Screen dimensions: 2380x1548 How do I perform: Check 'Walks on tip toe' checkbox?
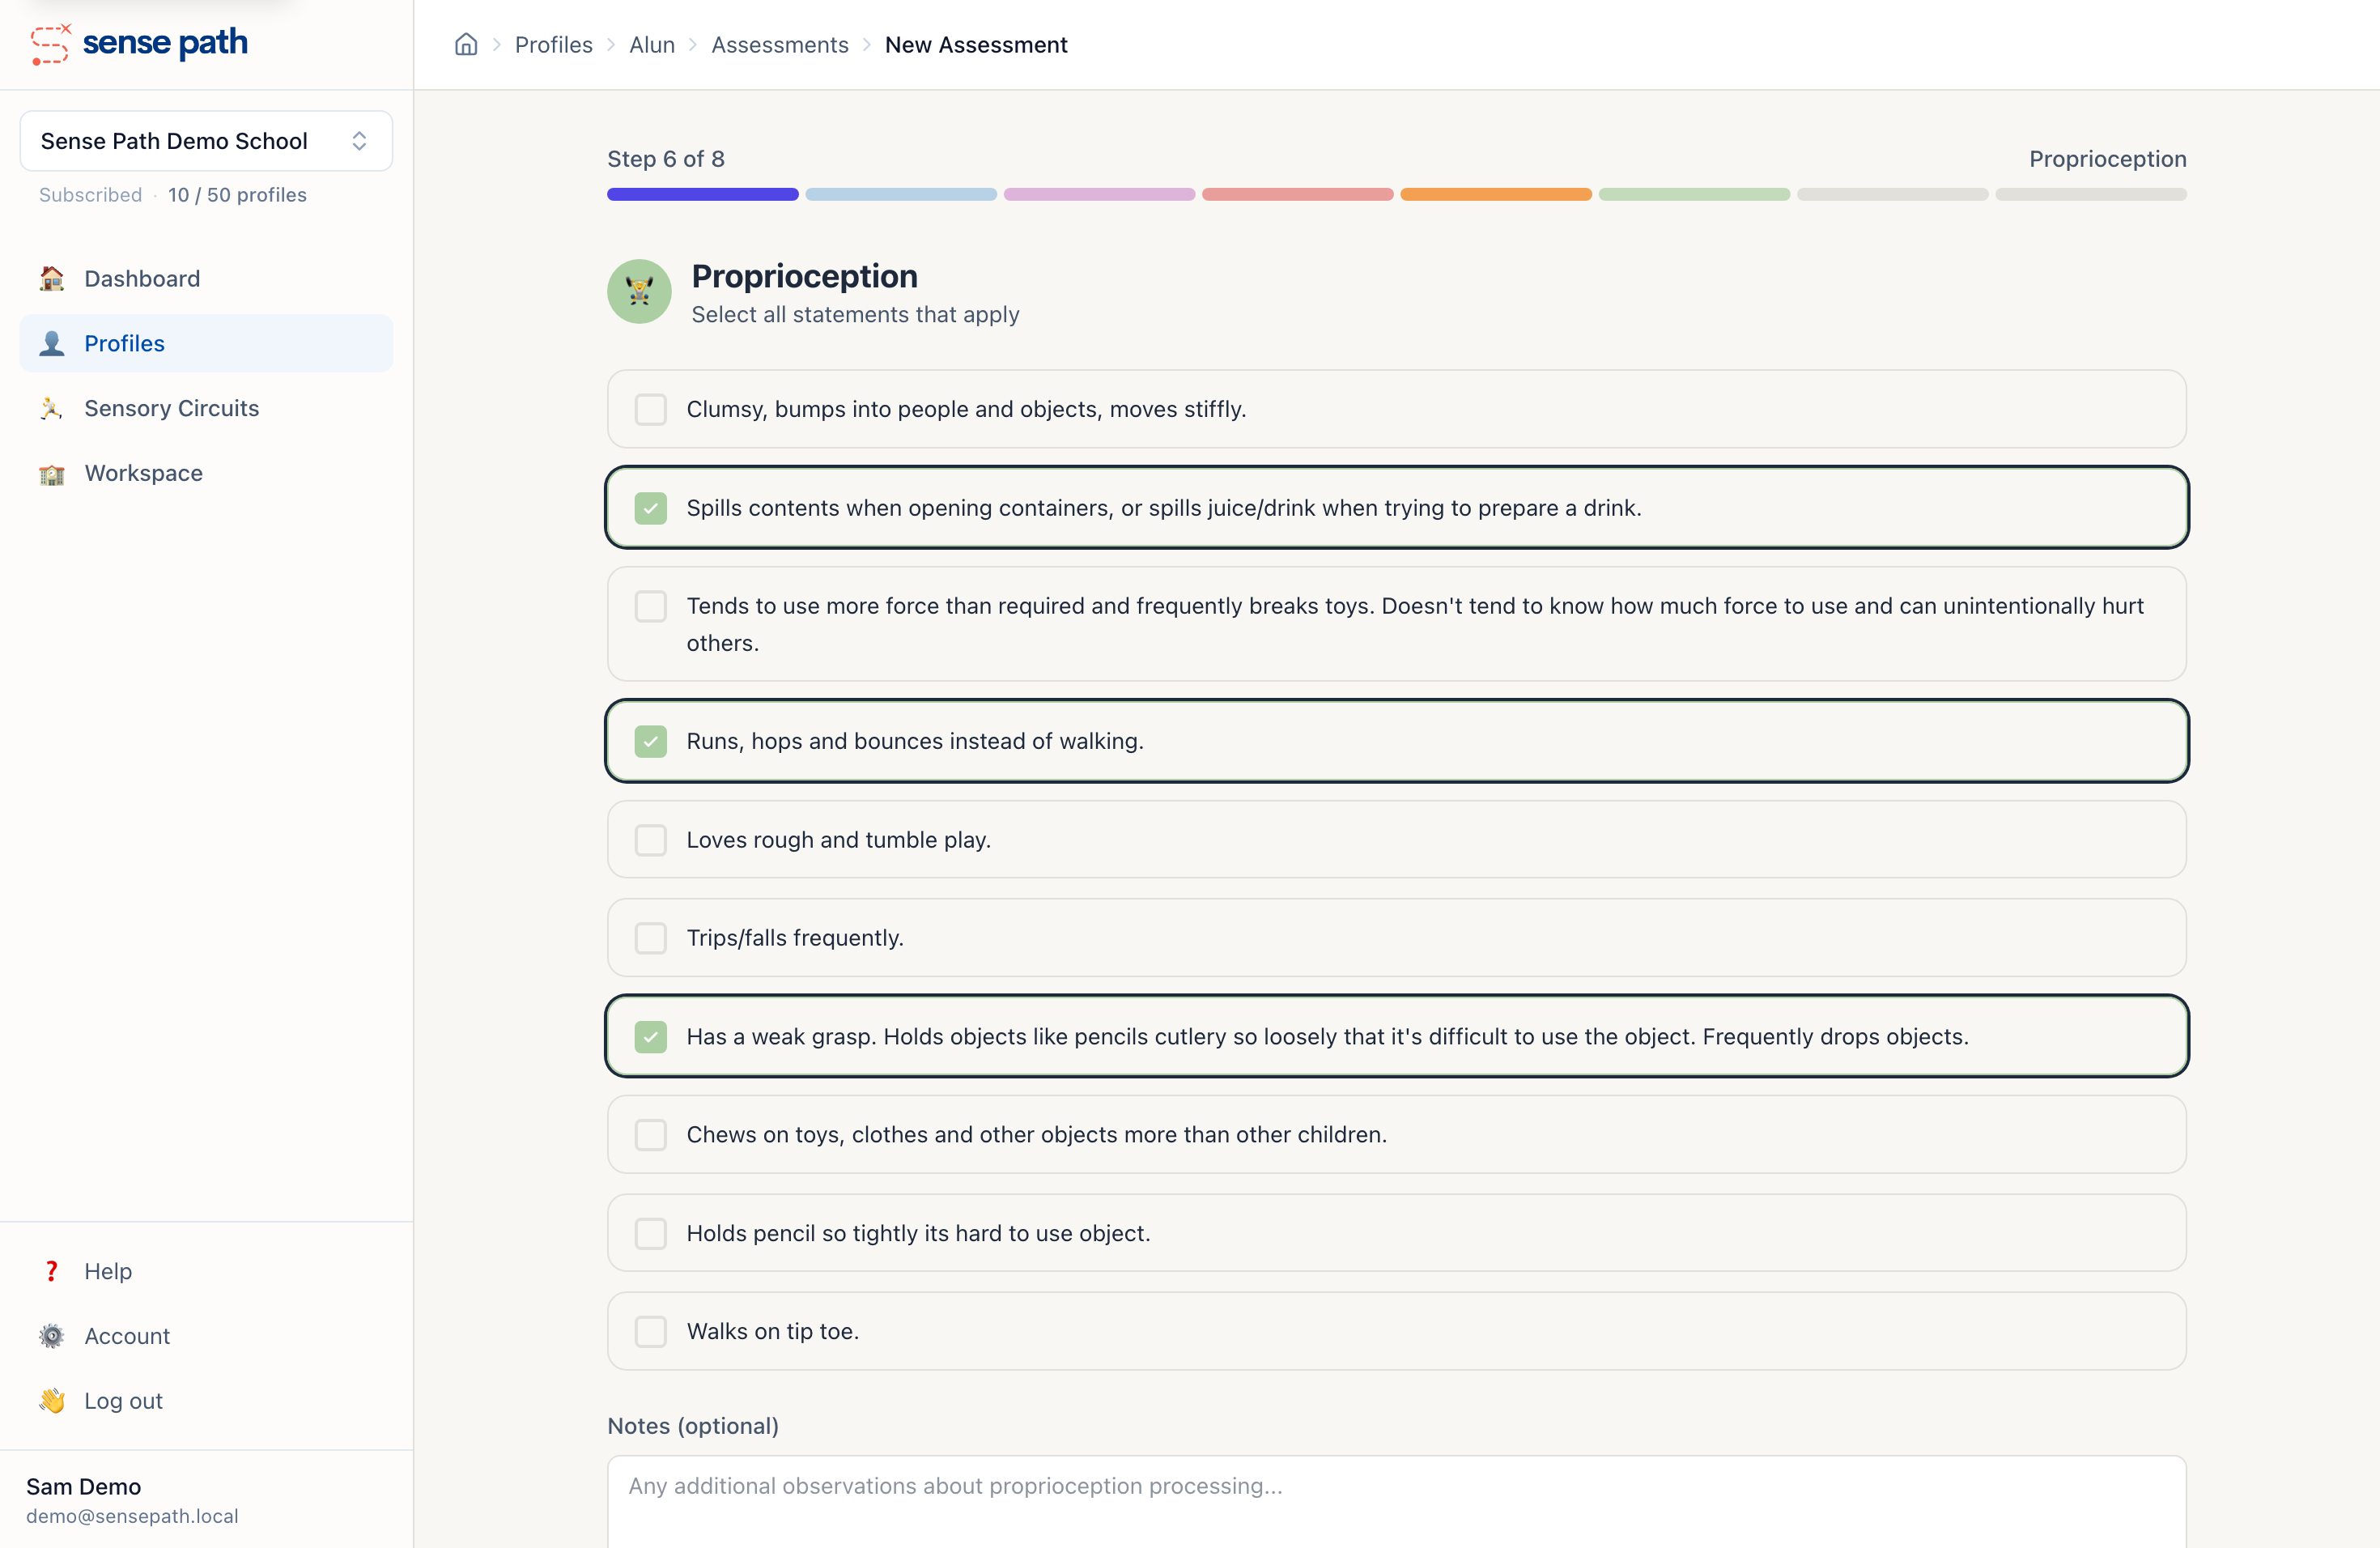click(651, 1331)
